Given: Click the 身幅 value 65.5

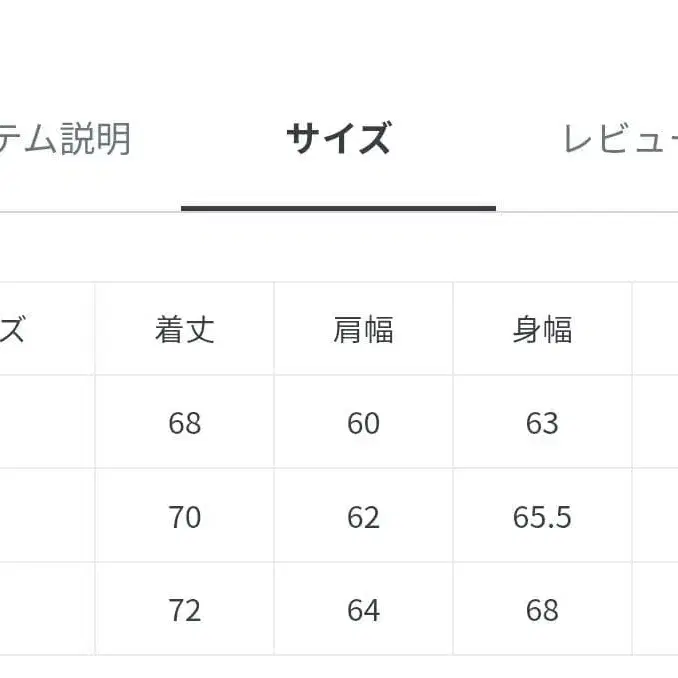Looking at the screenshot, I should [x=542, y=517].
